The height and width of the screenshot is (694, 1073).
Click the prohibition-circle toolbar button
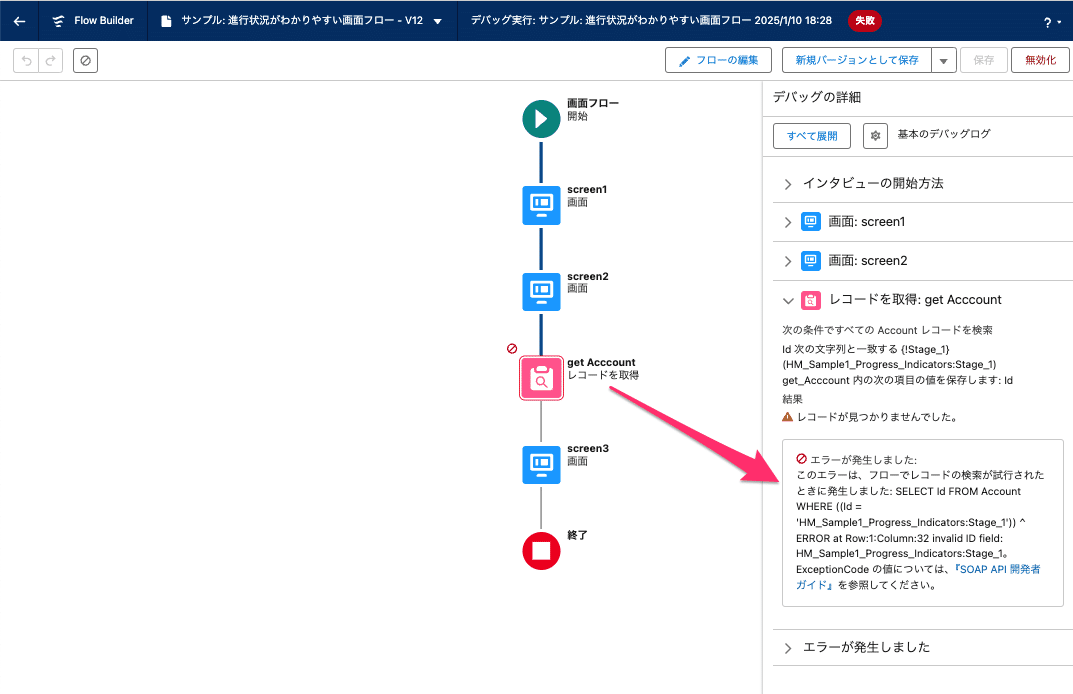[x=86, y=60]
